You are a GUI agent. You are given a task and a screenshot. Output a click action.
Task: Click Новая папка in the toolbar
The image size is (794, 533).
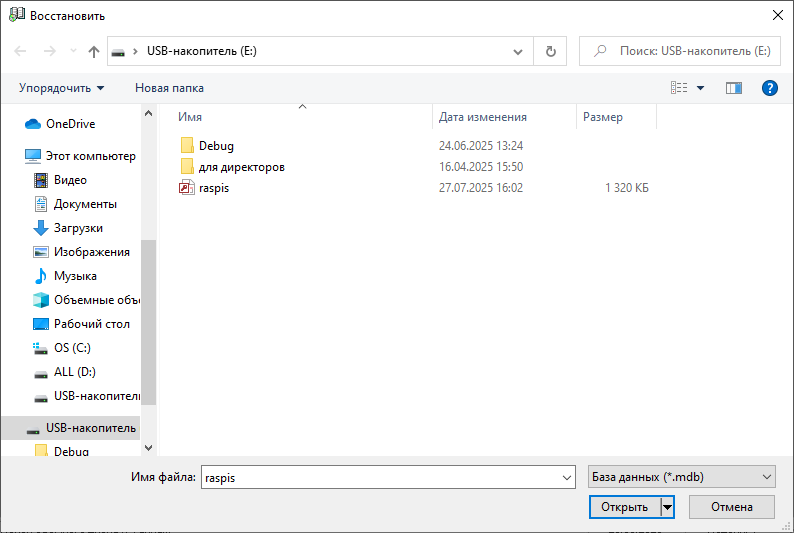click(169, 88)
